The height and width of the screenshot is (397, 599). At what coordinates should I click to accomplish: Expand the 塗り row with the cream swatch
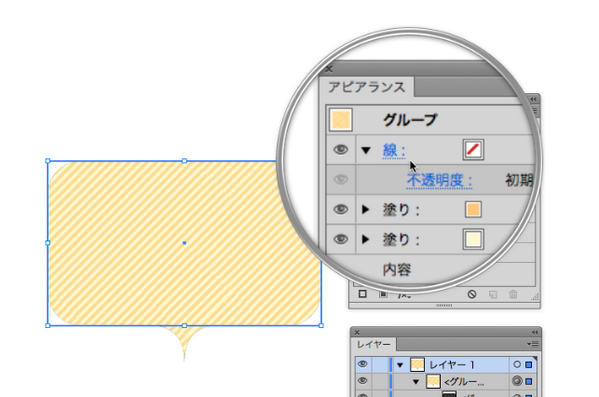(x=366, y=239)
